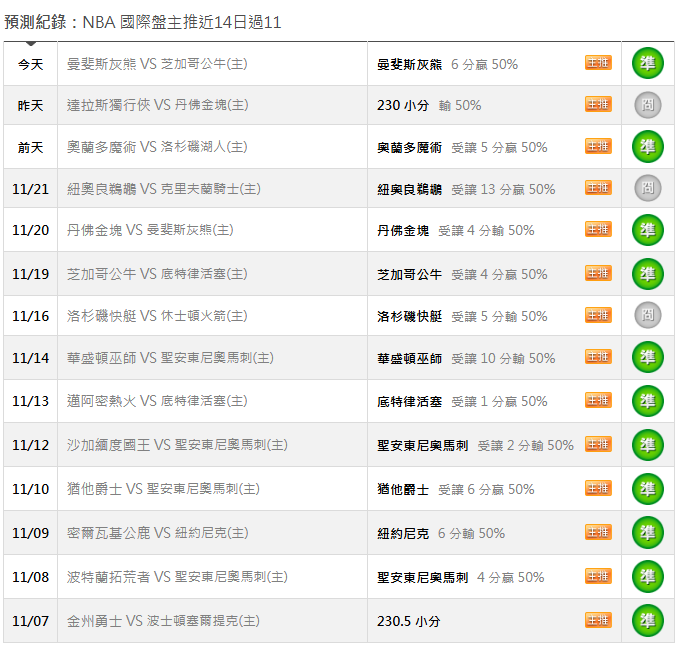Open matchup 波特蘭拓荒者 VS 聖安東尼奧馬刺(主)
The width and height of the screenshot is (680, 645).
tap(177, 577)
